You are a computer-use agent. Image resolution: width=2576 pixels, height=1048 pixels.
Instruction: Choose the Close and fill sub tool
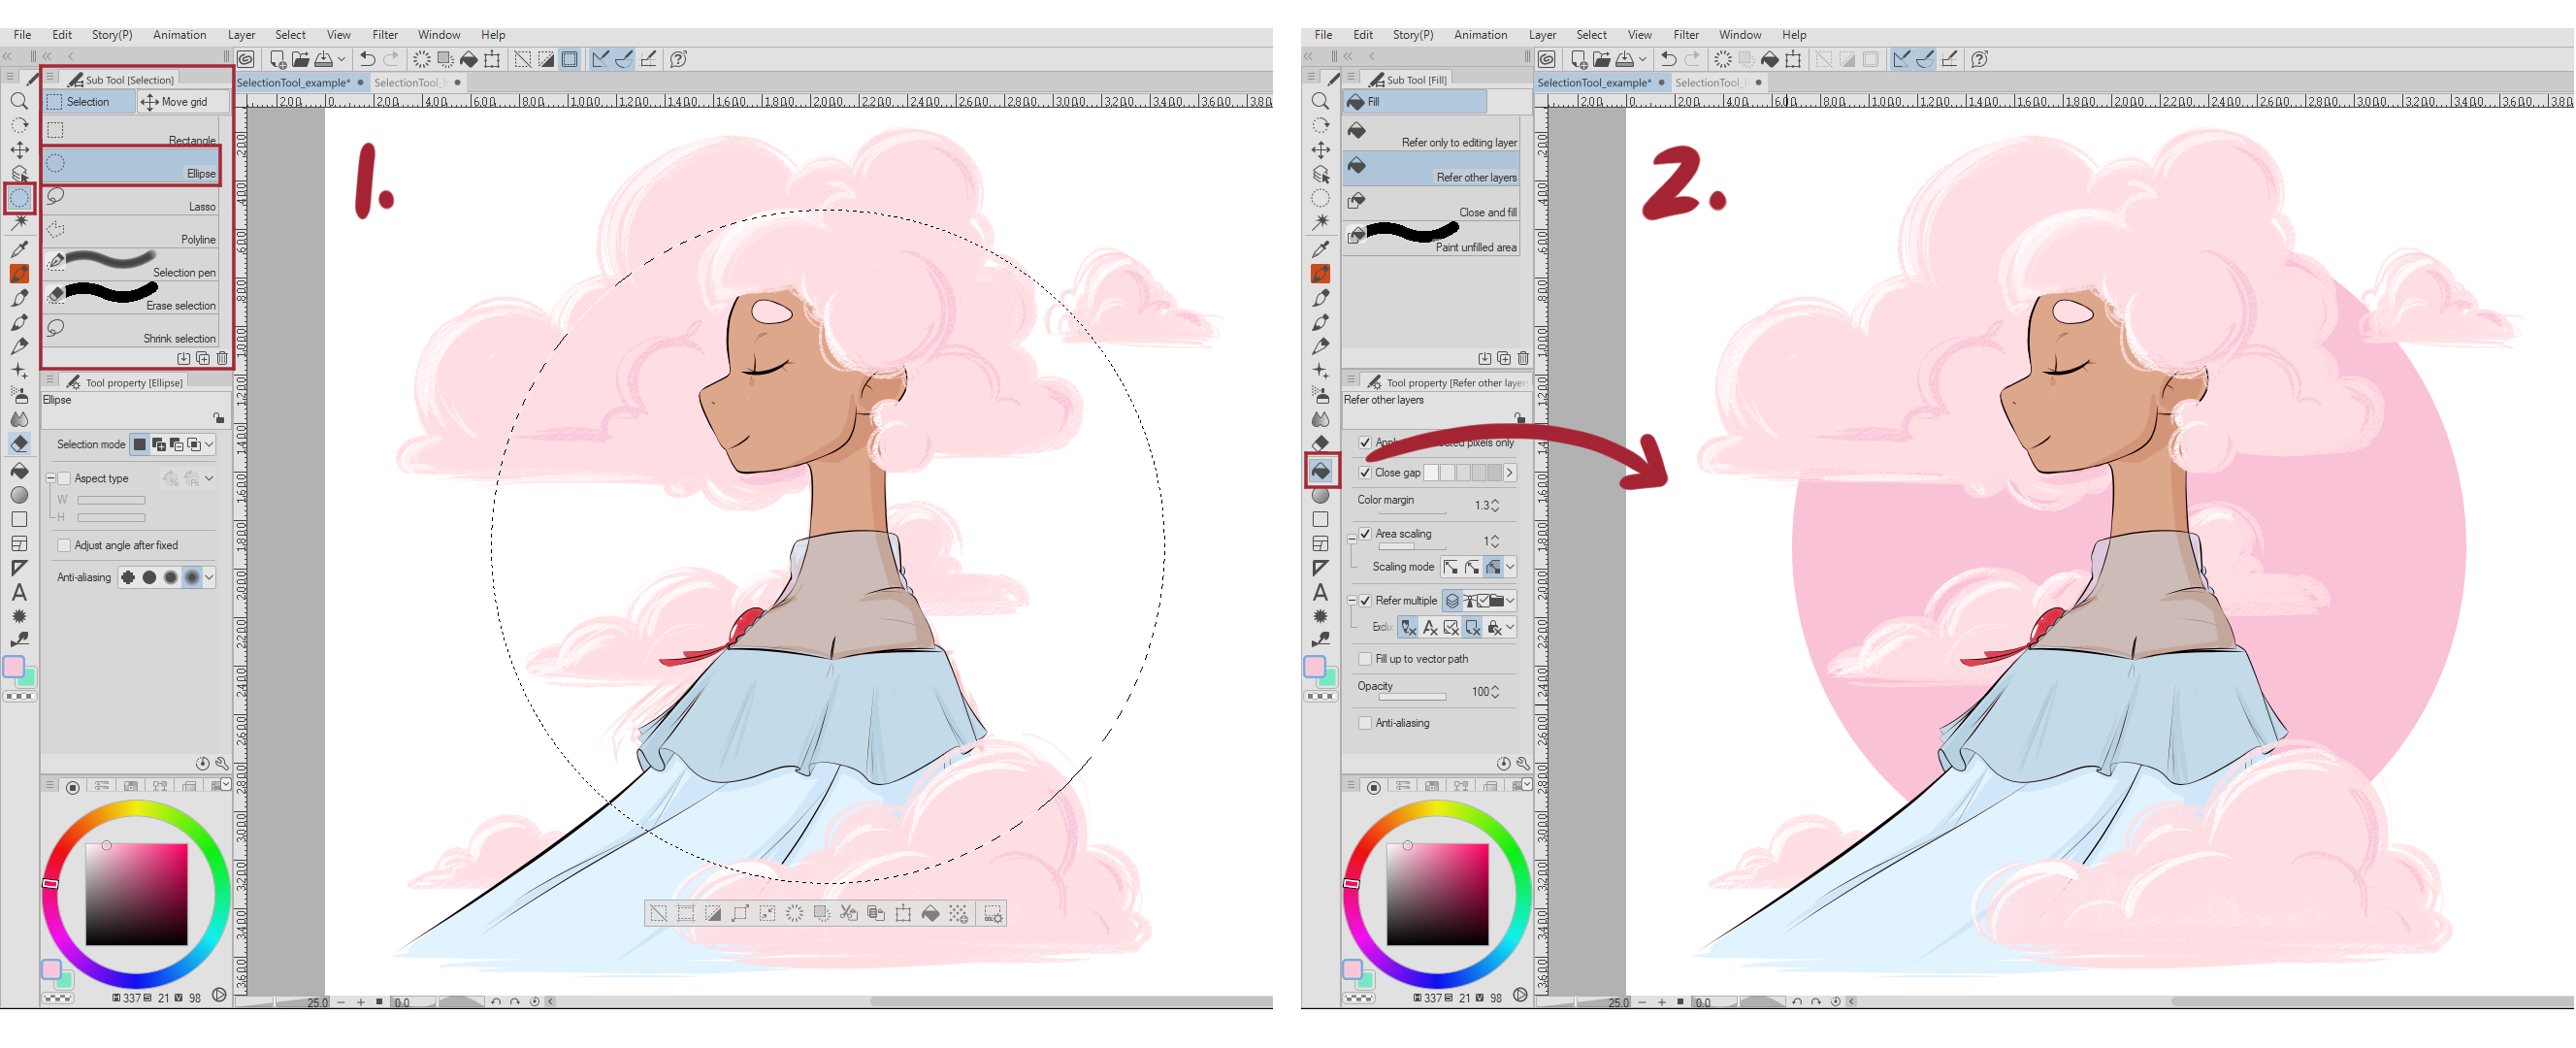click(x=1431, y=203)
